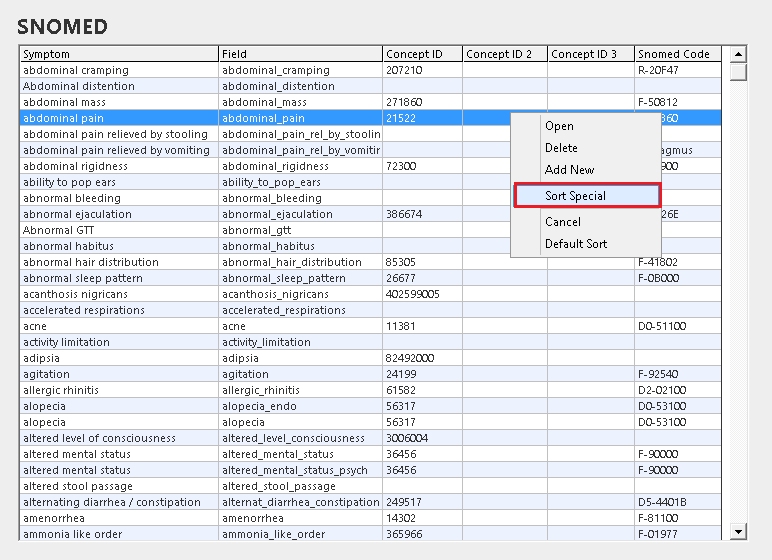Click the scrollbar thumb at the top
This screenshot has width=772, height=560.
(x=738, y=71)
